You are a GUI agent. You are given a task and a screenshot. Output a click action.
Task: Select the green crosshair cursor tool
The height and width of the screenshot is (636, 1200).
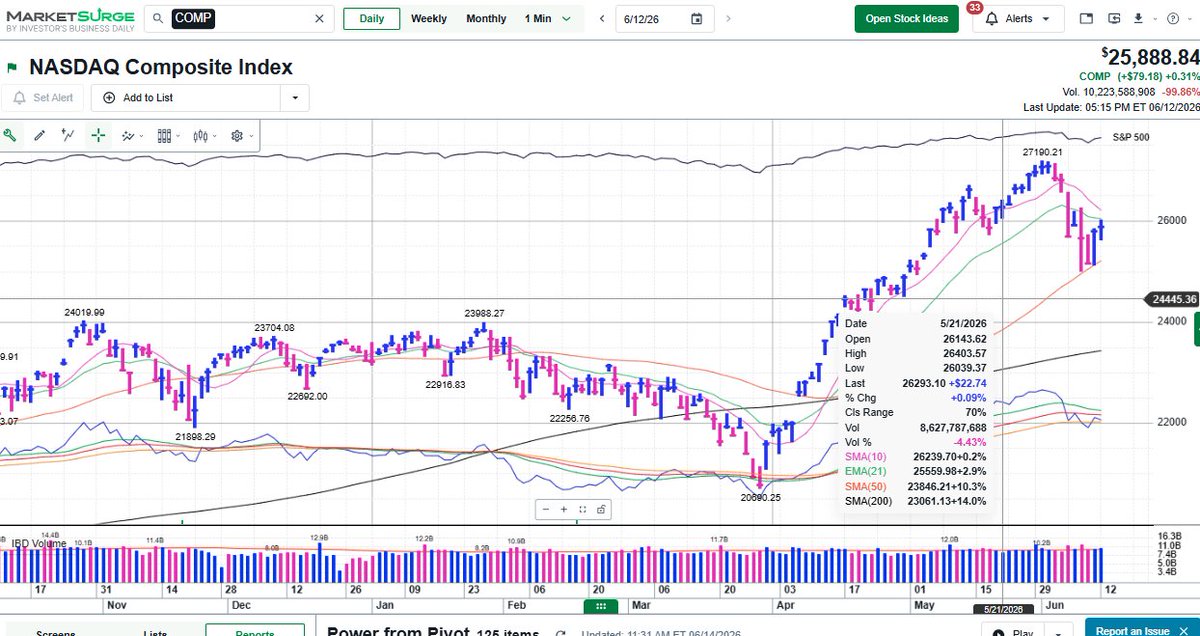[98, 136]
